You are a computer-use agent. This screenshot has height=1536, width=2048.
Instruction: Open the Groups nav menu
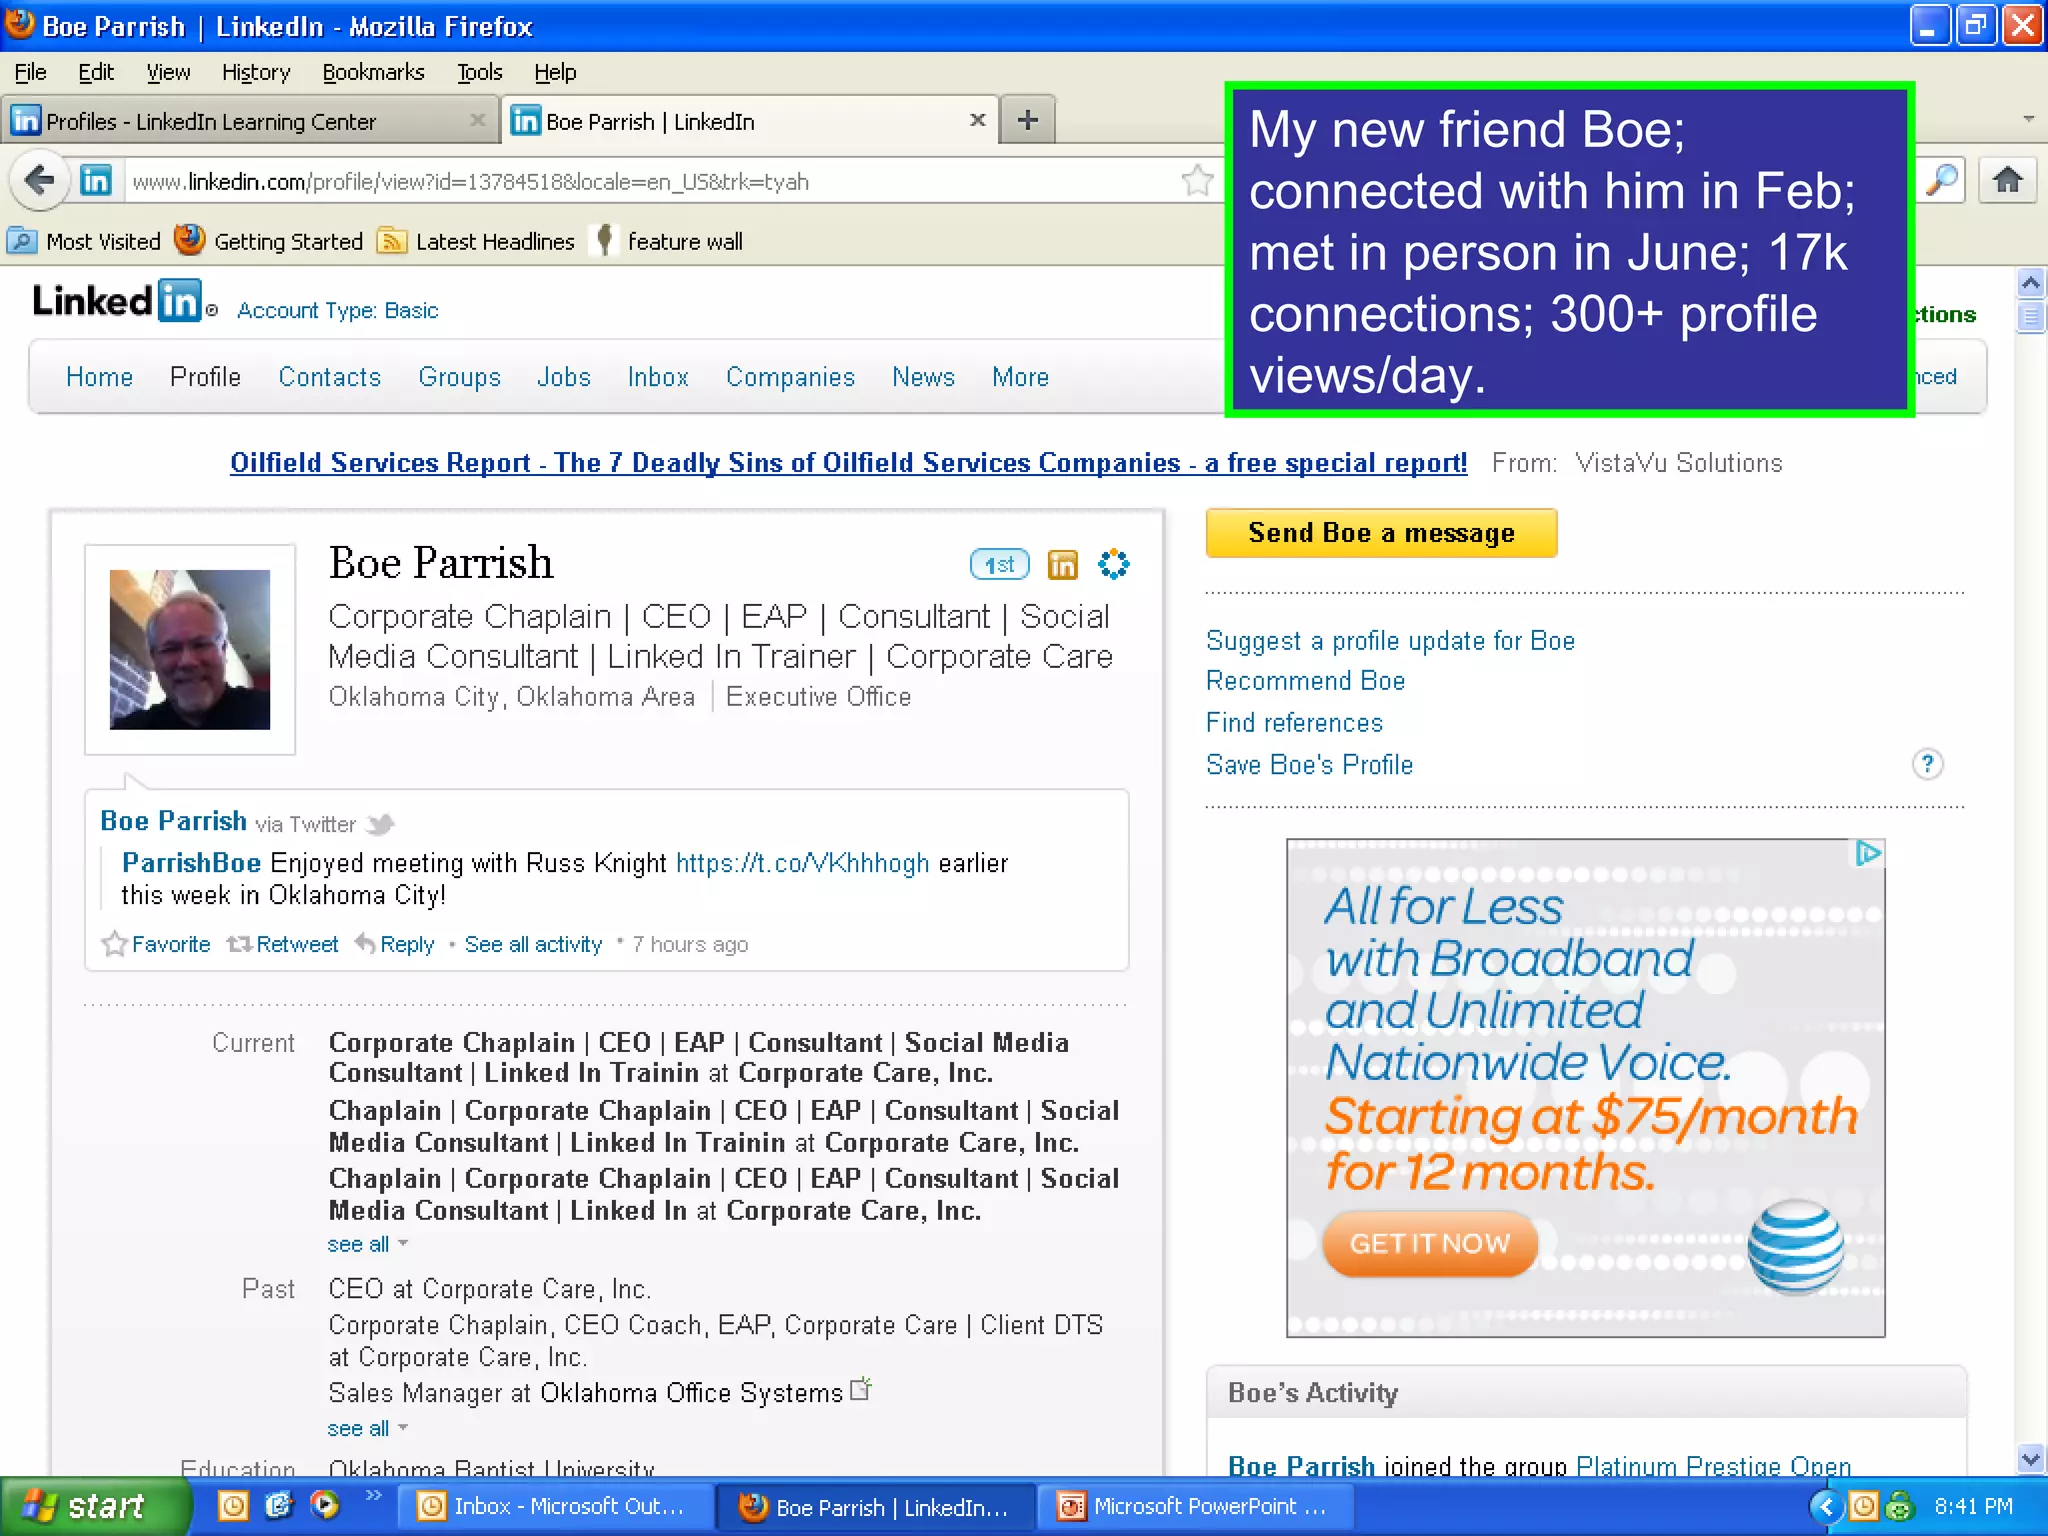(460, 377)
